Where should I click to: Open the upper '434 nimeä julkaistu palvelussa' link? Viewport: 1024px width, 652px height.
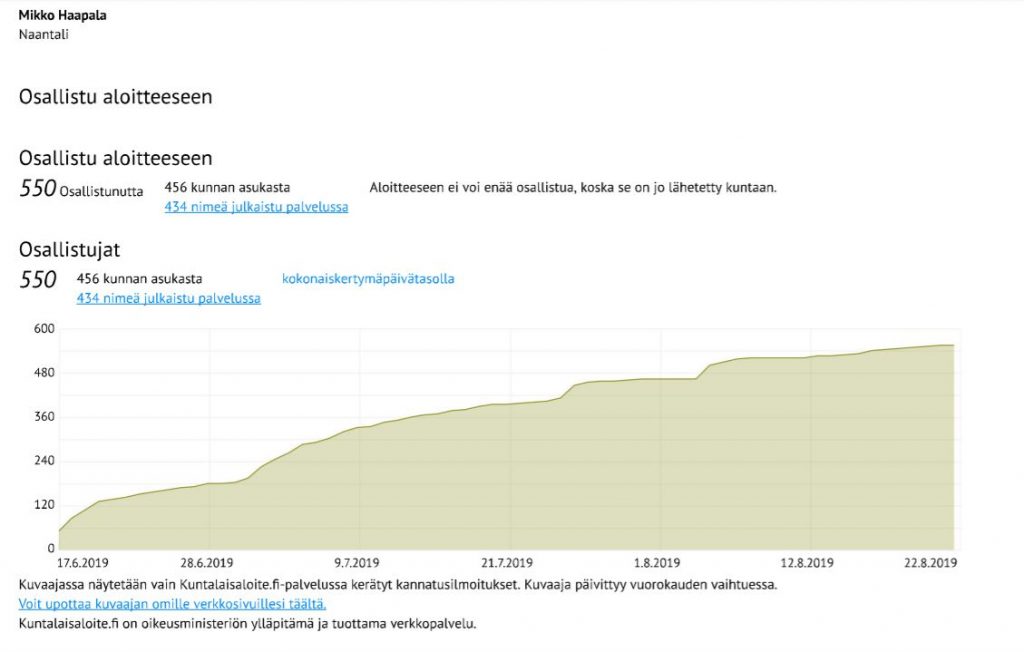tap(256, 207)
